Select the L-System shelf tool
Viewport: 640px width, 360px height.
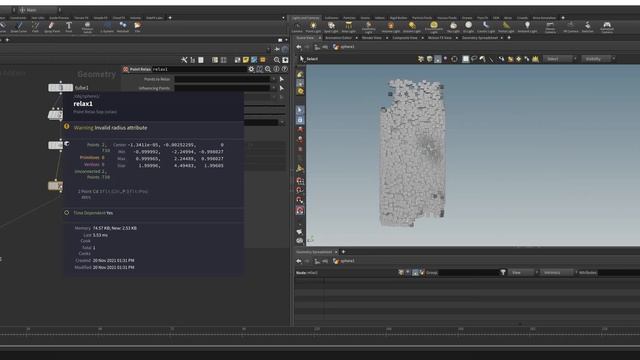107,27
